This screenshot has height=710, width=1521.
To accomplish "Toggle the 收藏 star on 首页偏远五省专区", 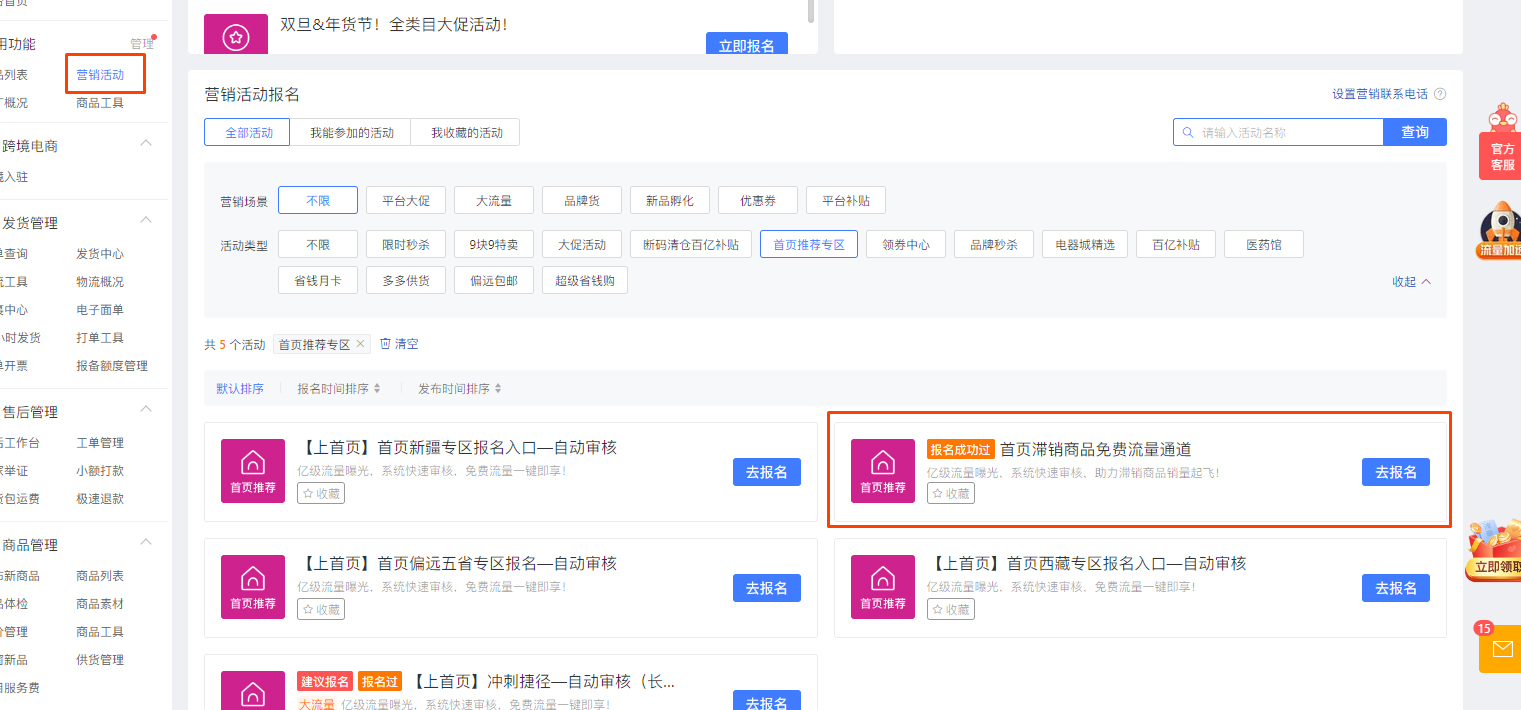I will coord(320,608).
